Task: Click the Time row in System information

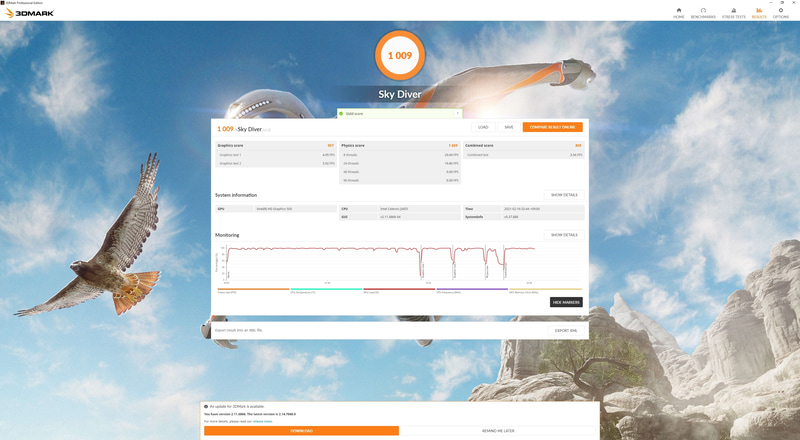Action: [x=523, y=209]
